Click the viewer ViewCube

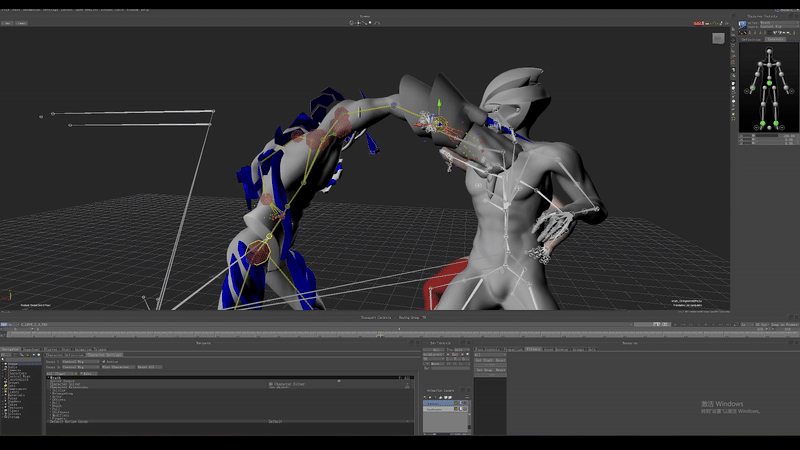[x=718, y=38]
